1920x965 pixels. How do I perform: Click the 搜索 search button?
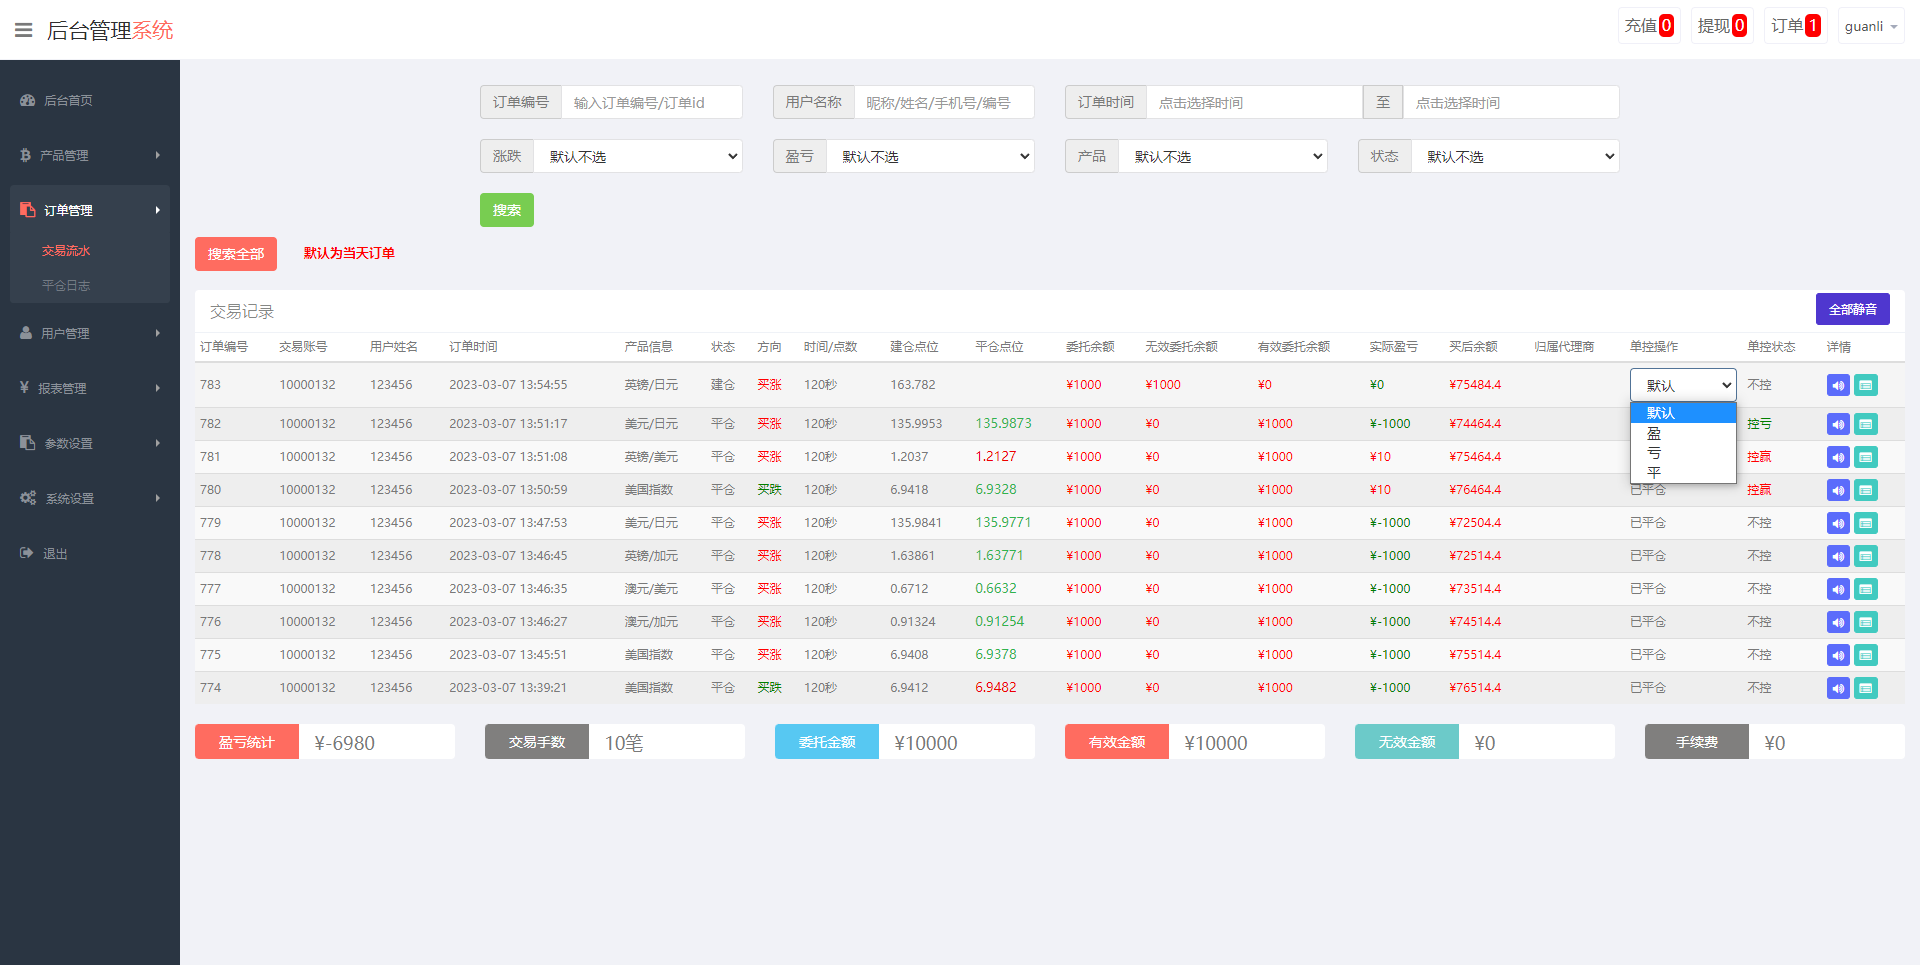tap(506, 210)
